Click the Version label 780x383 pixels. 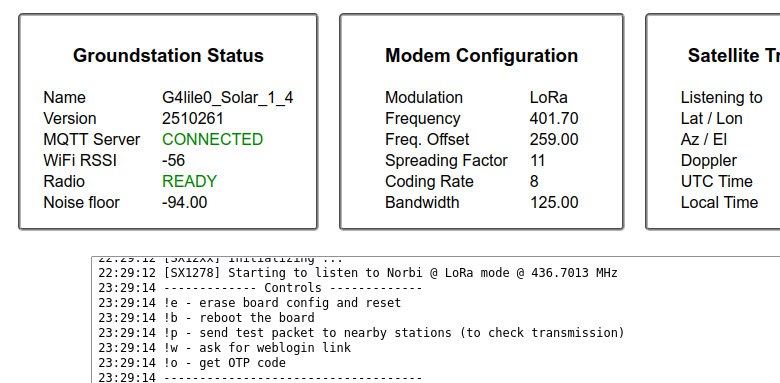[x=70, y=118]
